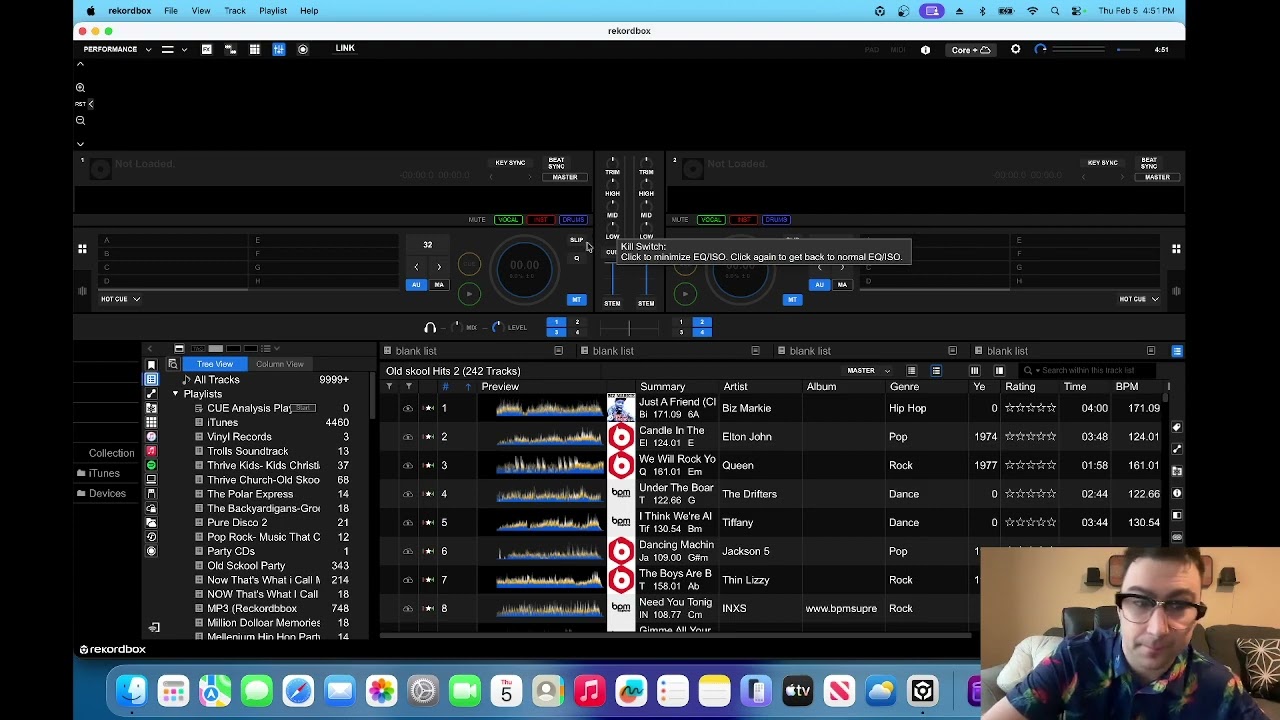Open the File menu
1280x720 pixels.
click(171, 11)
